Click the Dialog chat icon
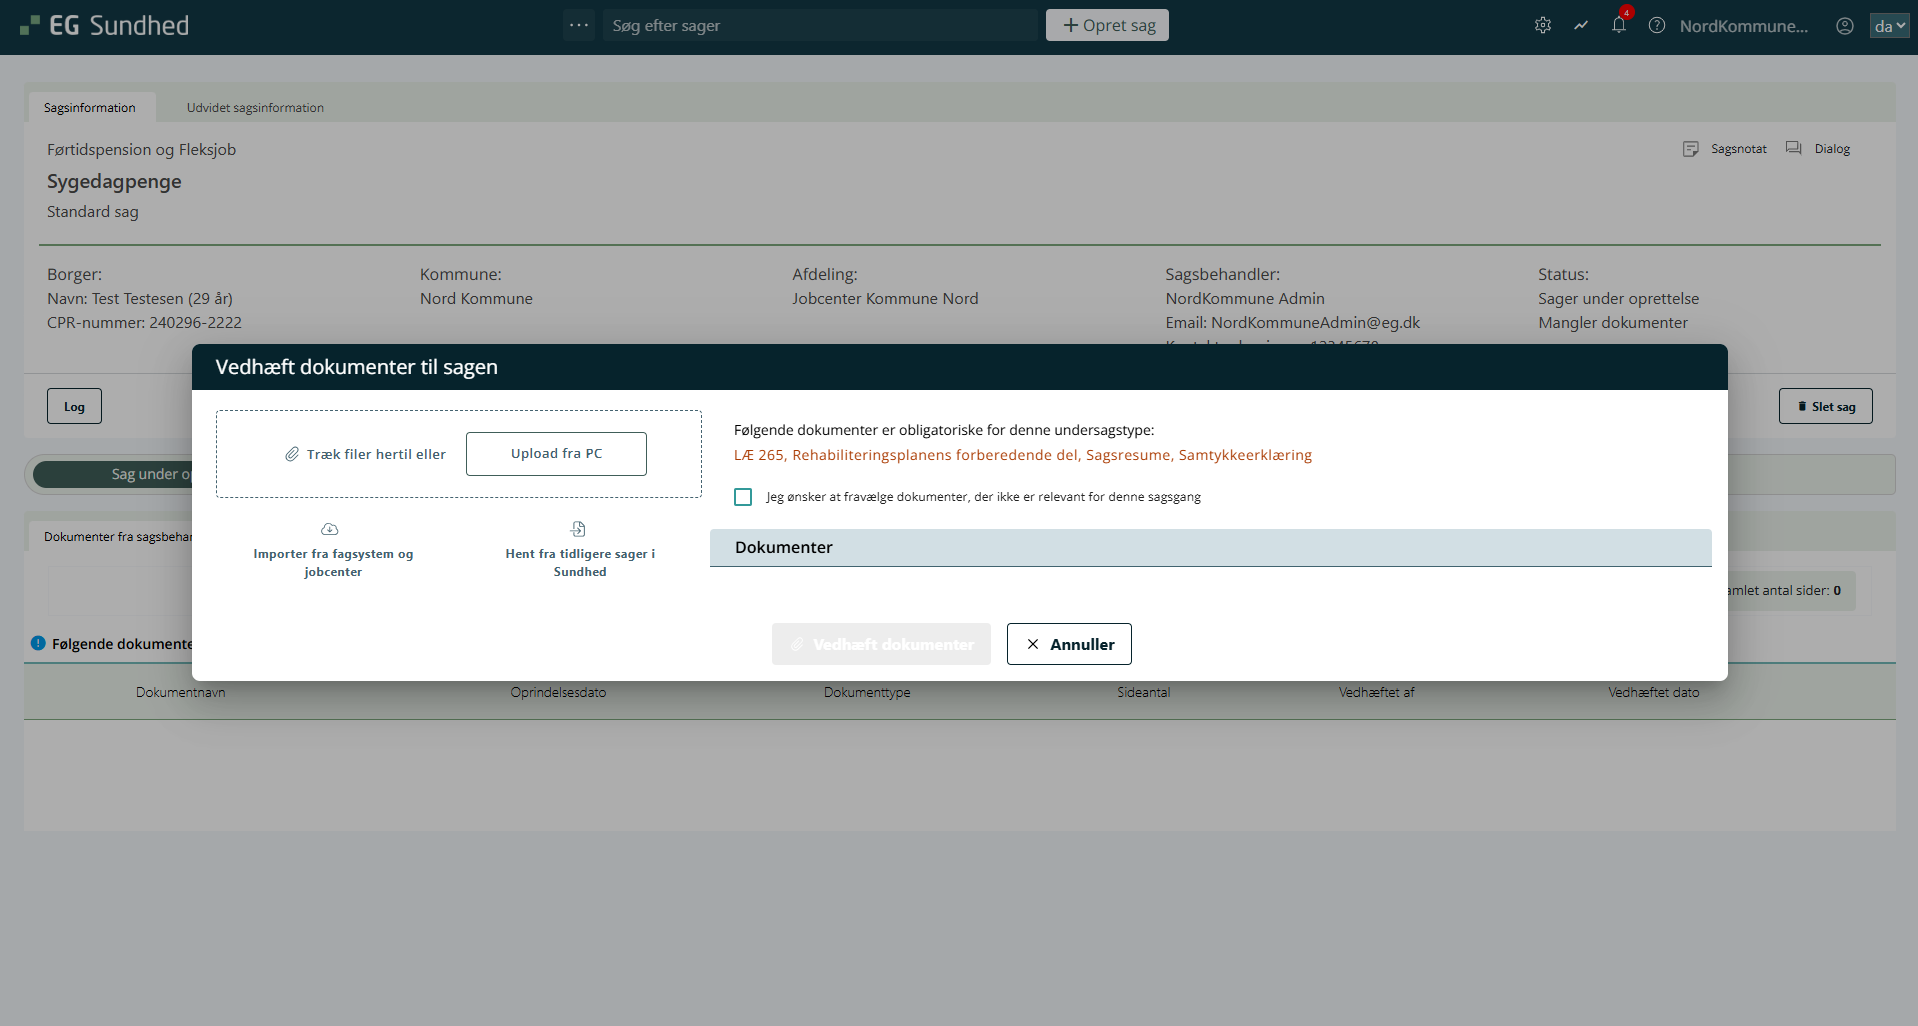Screen dimensions: 1918x1026 [1794, 149]
